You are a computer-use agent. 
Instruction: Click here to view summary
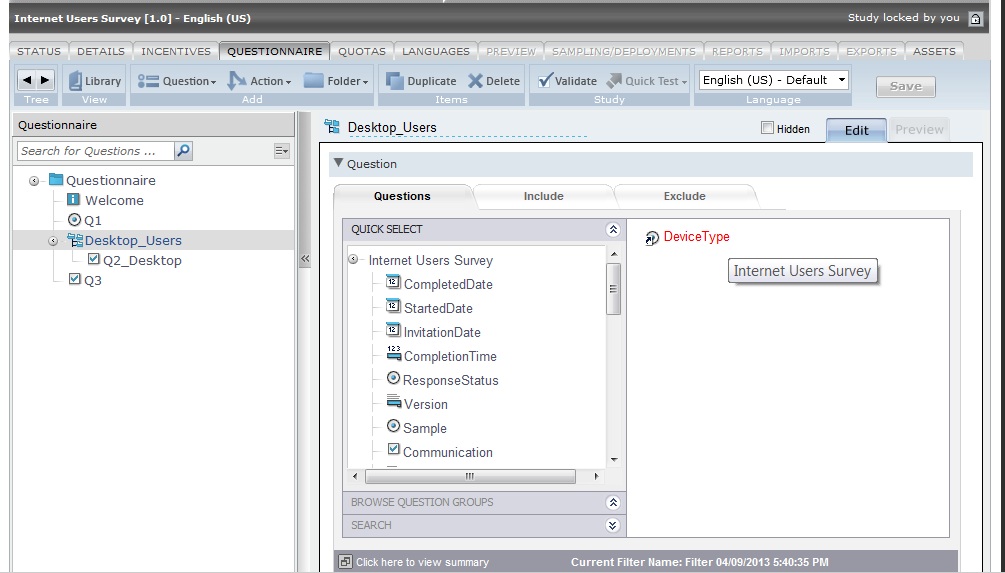422,562
